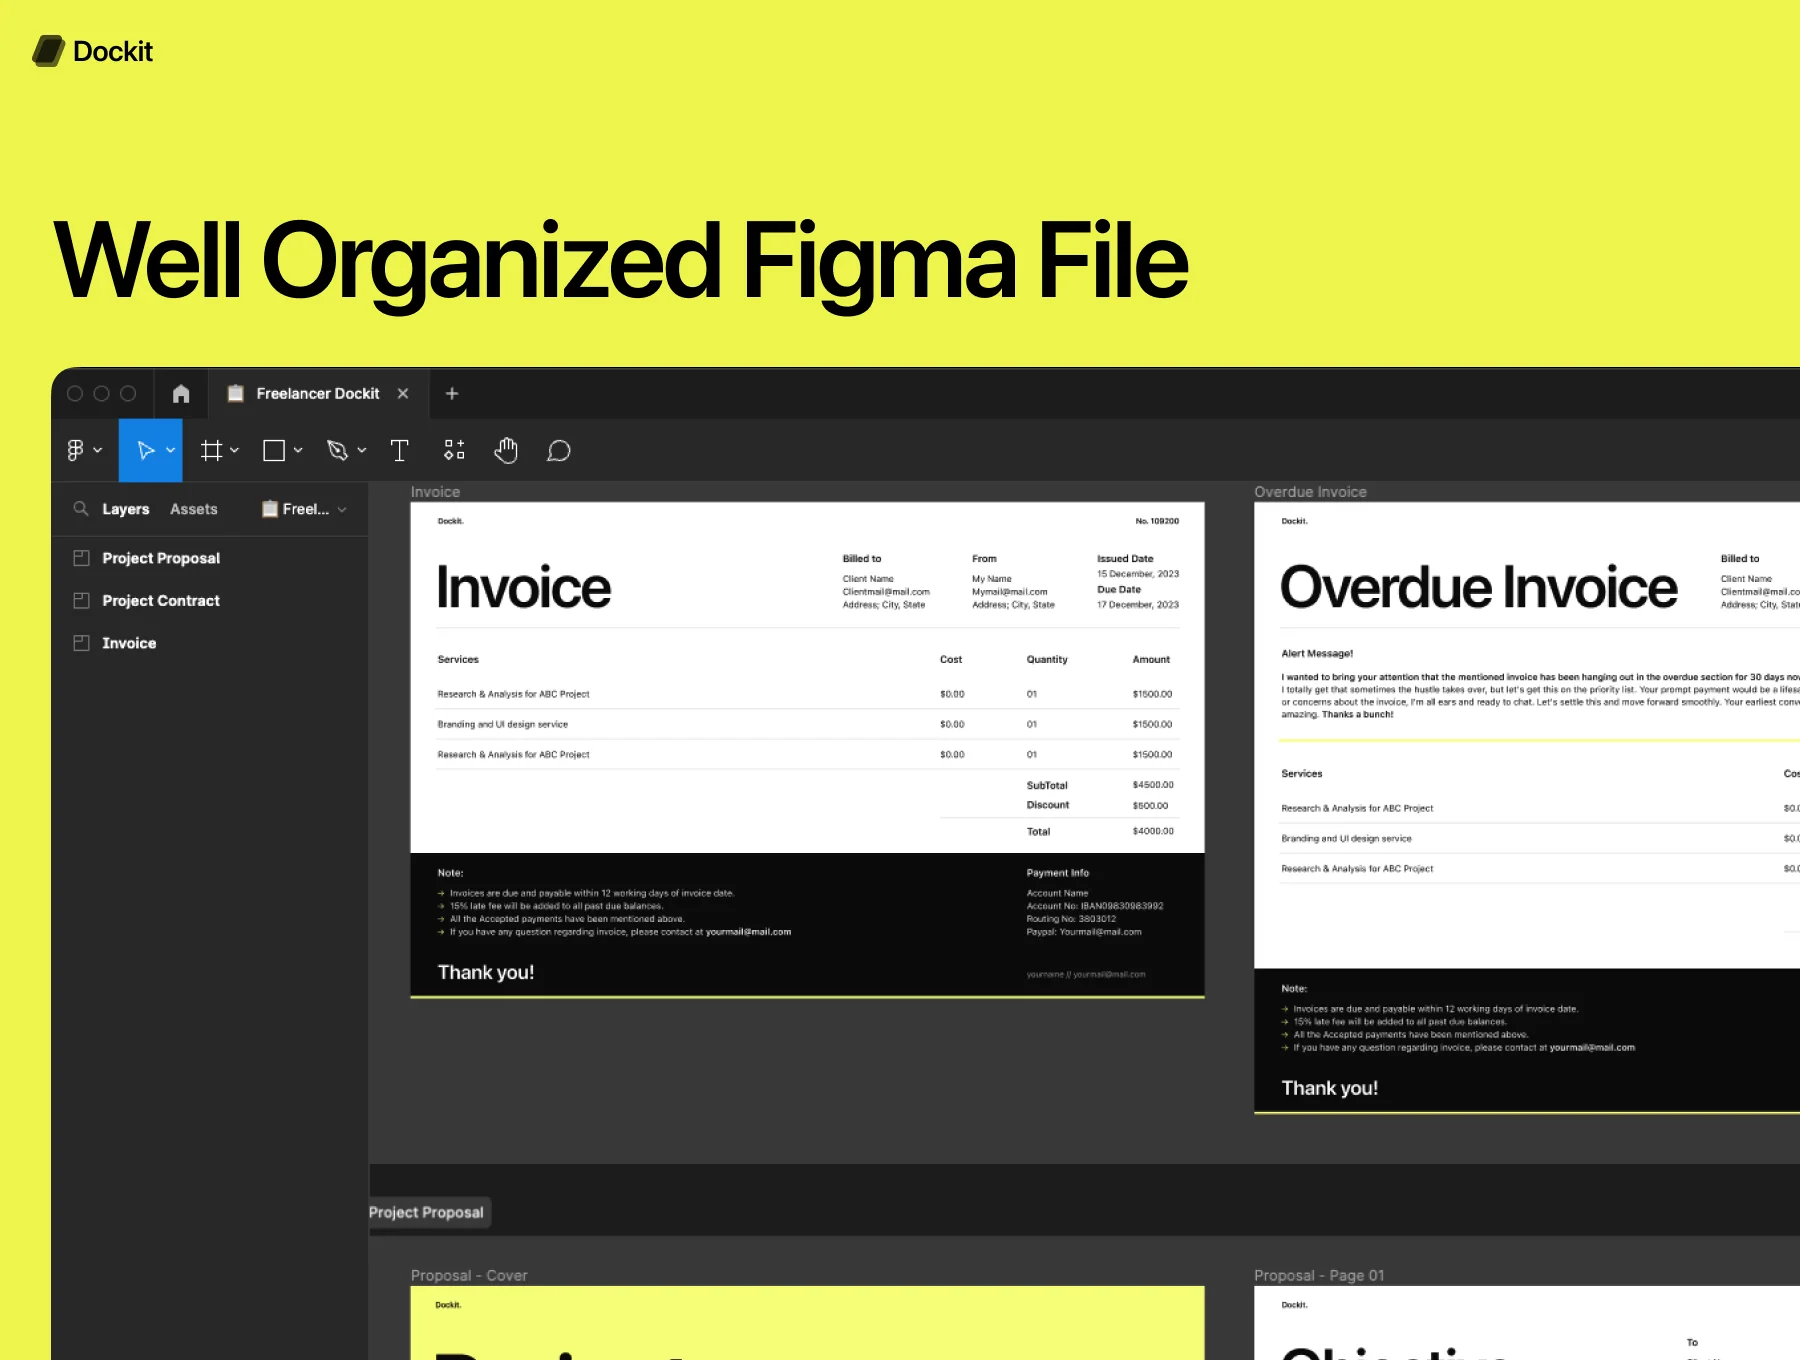Screen dimensions: 1800x1360
Task: Go to the Figma home screen
Action: 181,393
